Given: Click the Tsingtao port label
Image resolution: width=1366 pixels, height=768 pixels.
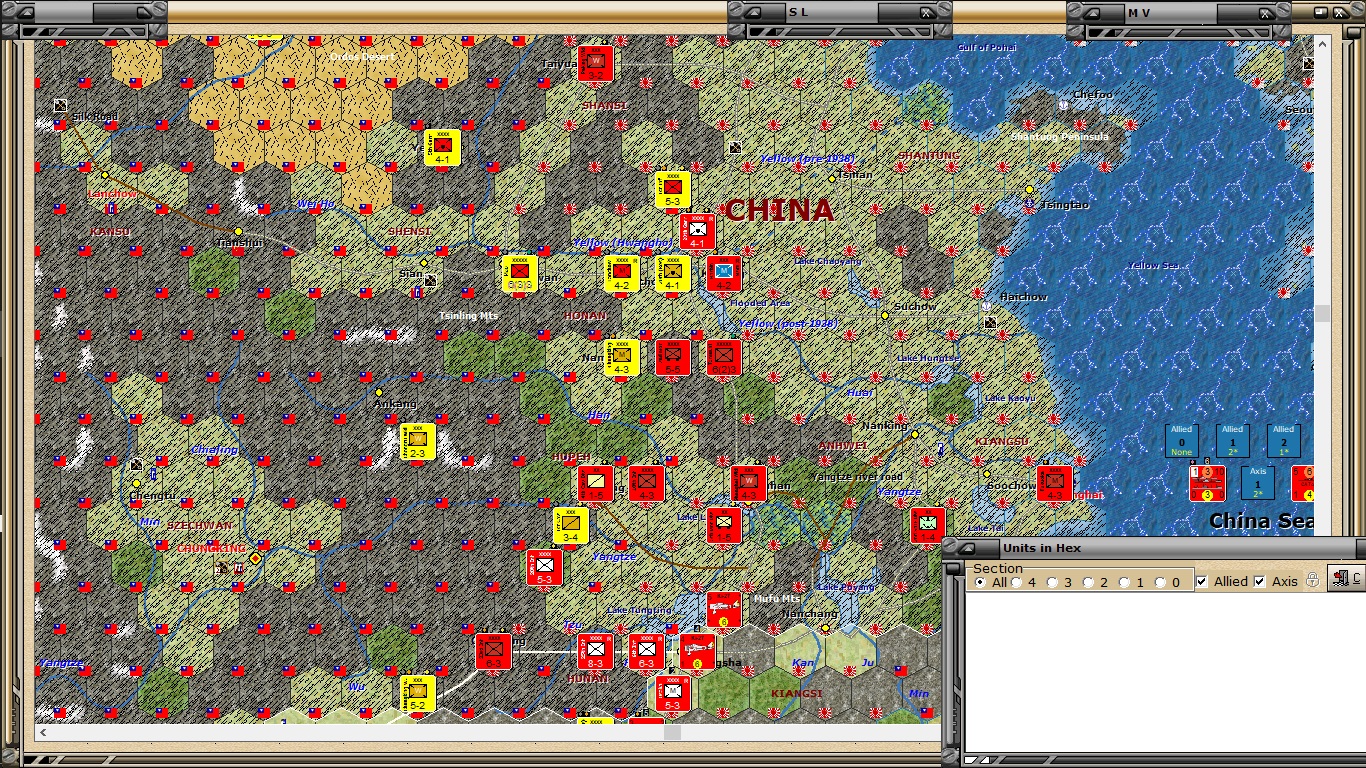Looking at the screenshot, I should [x=1065, y=204].
